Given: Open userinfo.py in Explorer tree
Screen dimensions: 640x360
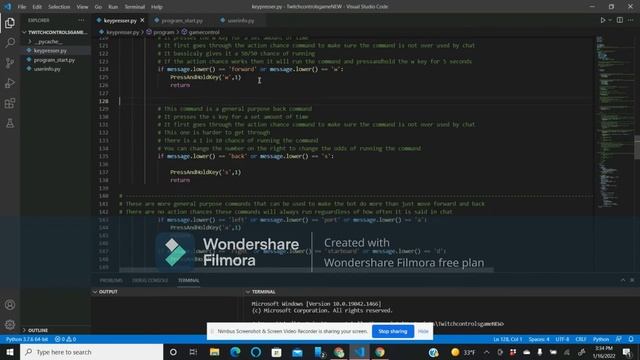Looking at the screenshot, I should (56, 69).
